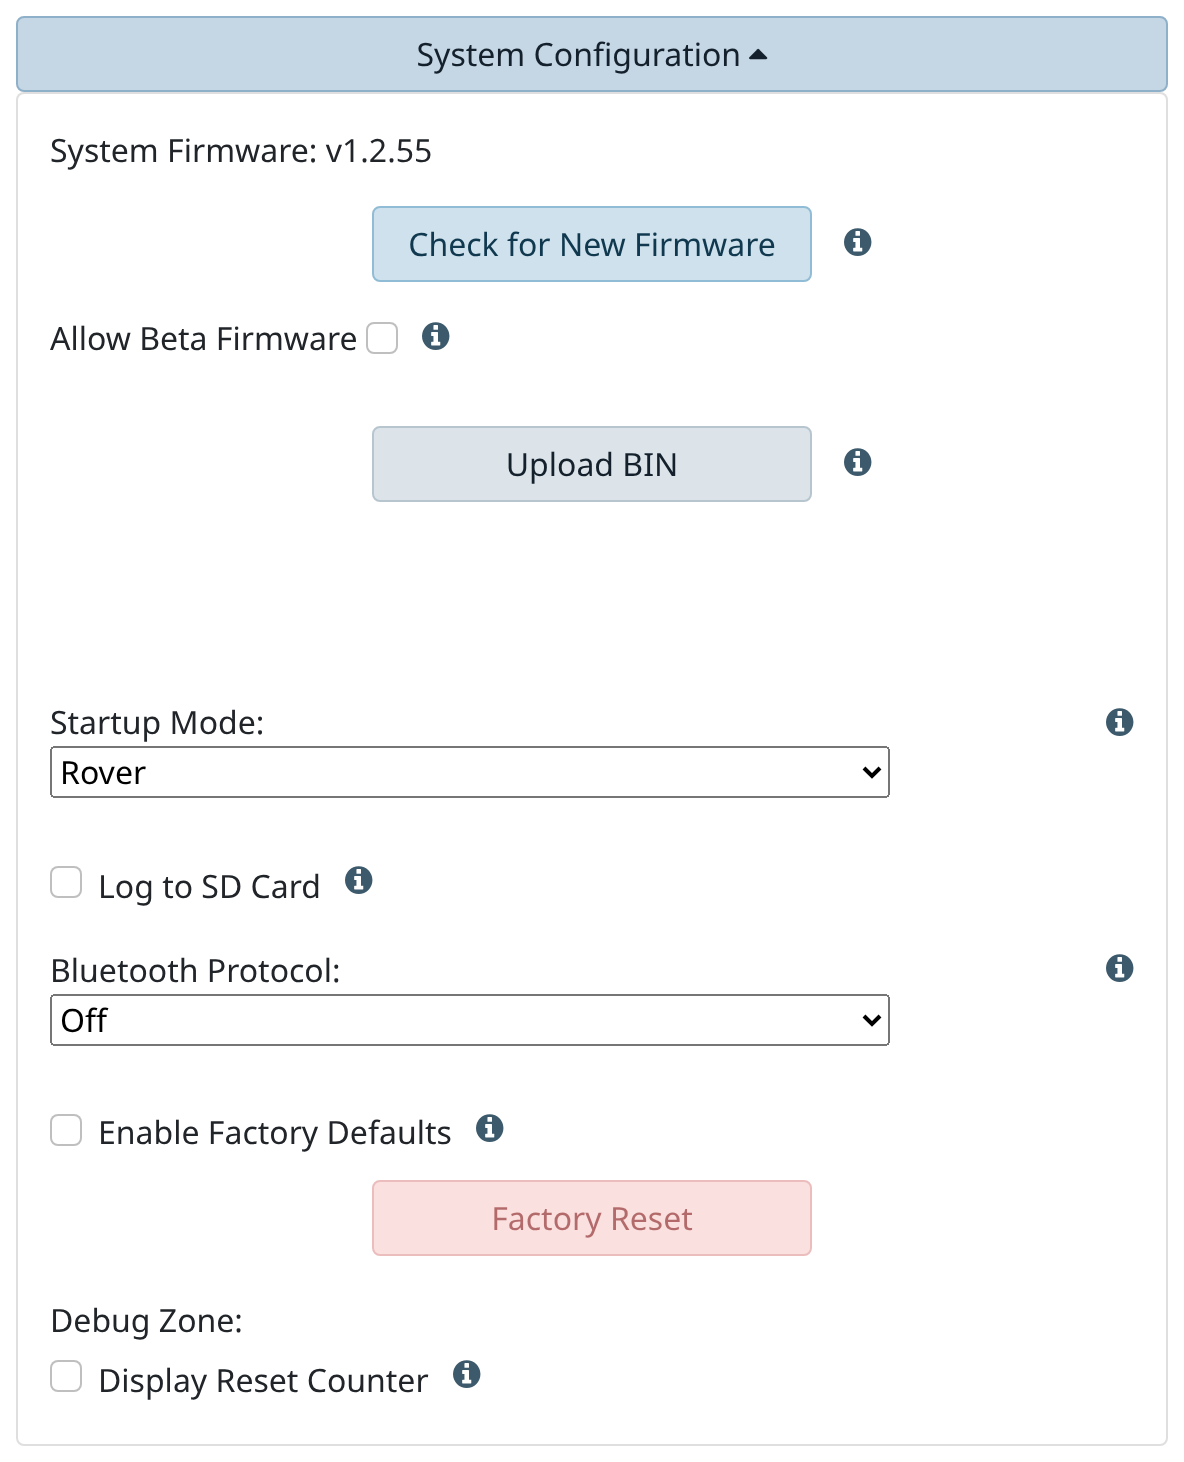Image resolution: width=1184 pixels, height=1462 pixels.
Task: Click info icon beside Enable Factory Defaults
Action: click(x=489, y=1128)
